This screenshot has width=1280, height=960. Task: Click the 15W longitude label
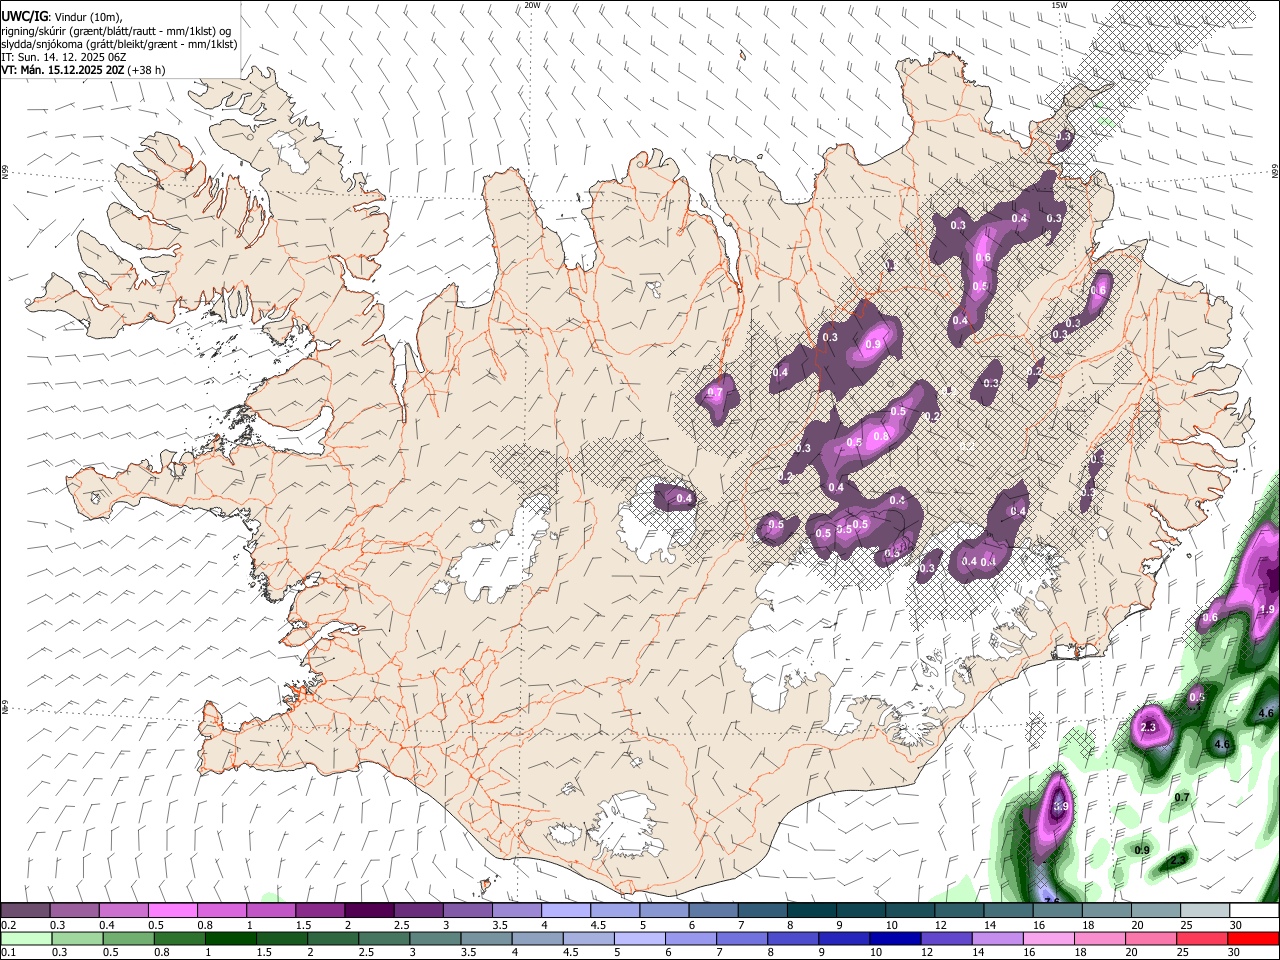pos(1059,5)
